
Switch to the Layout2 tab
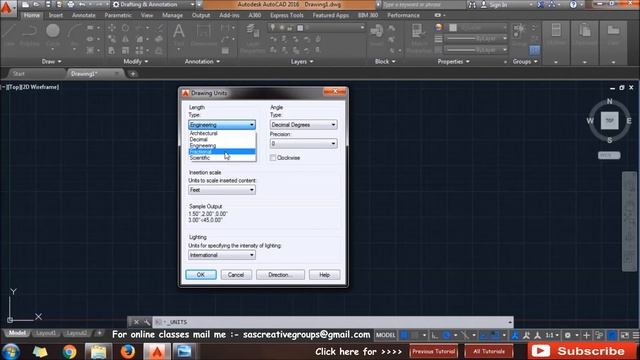pos(77,333)
